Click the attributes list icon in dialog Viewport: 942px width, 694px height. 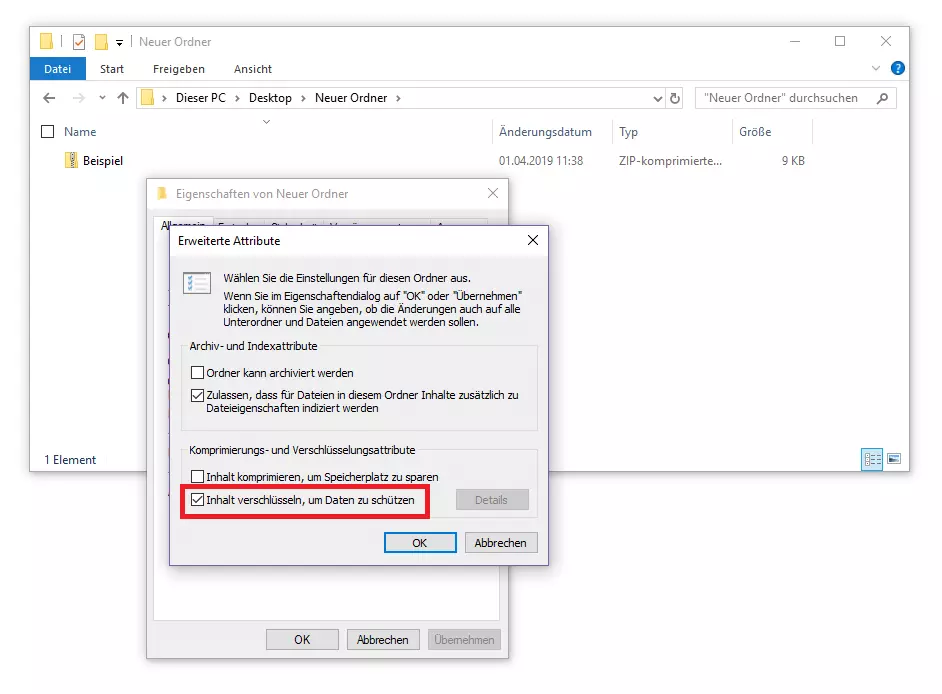coord(197,282)
